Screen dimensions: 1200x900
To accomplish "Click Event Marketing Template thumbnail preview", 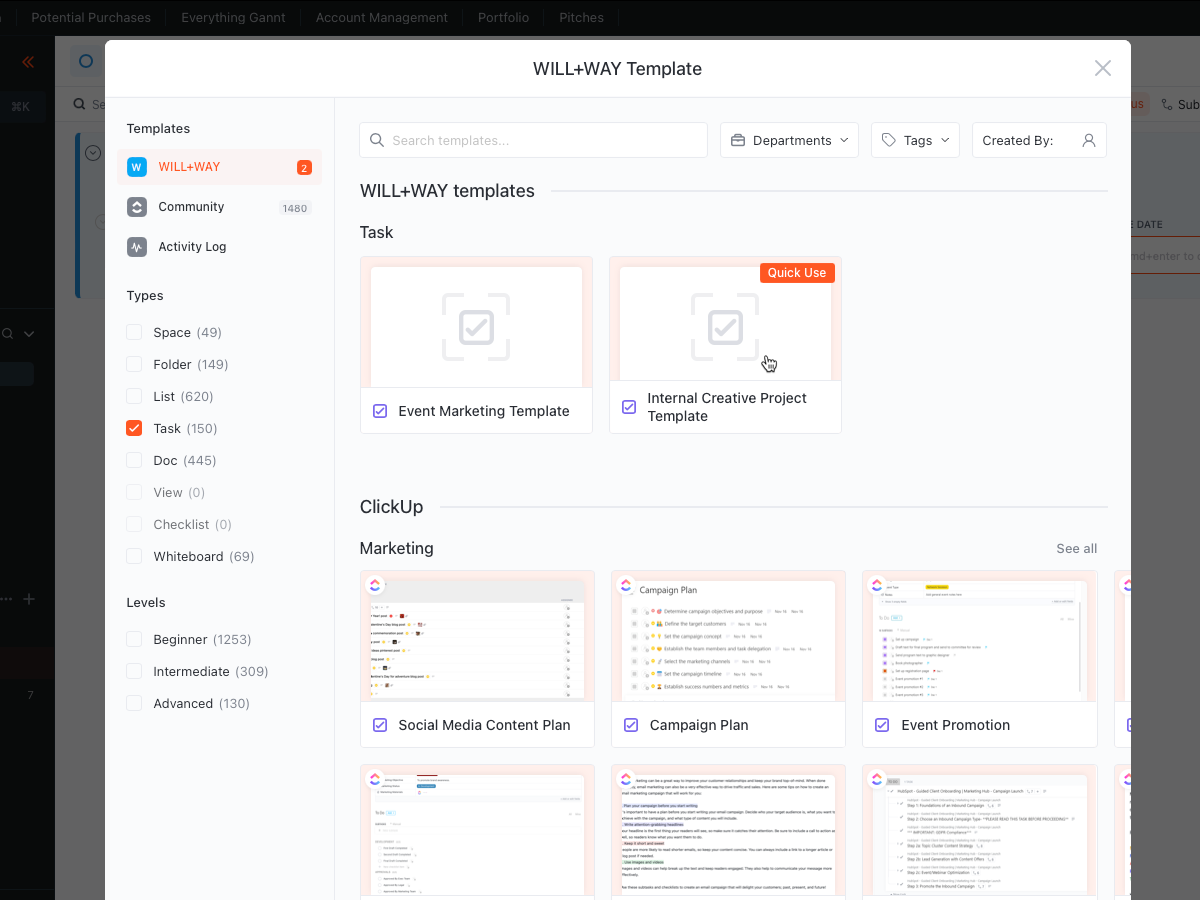I will point(476,322).
